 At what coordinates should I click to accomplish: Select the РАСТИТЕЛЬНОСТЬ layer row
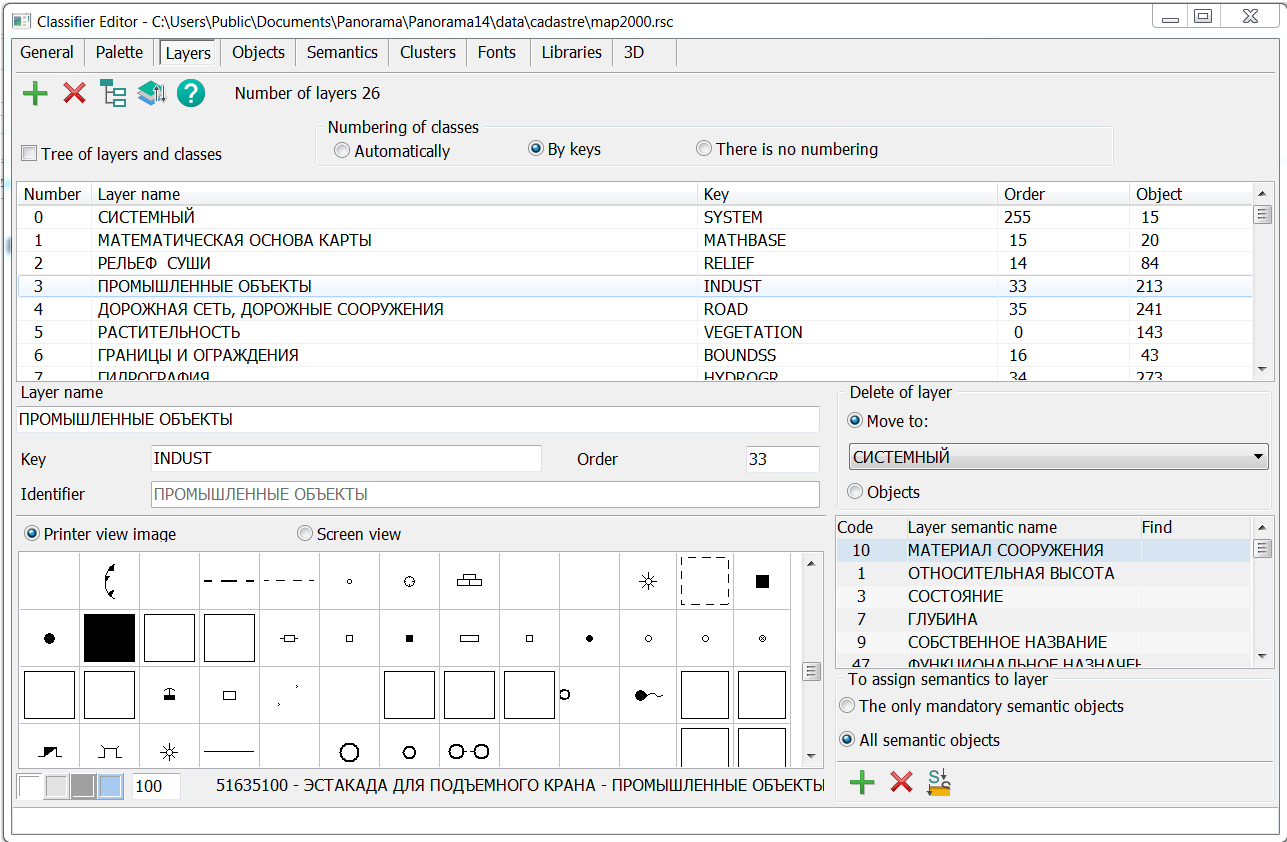[635, 332]
